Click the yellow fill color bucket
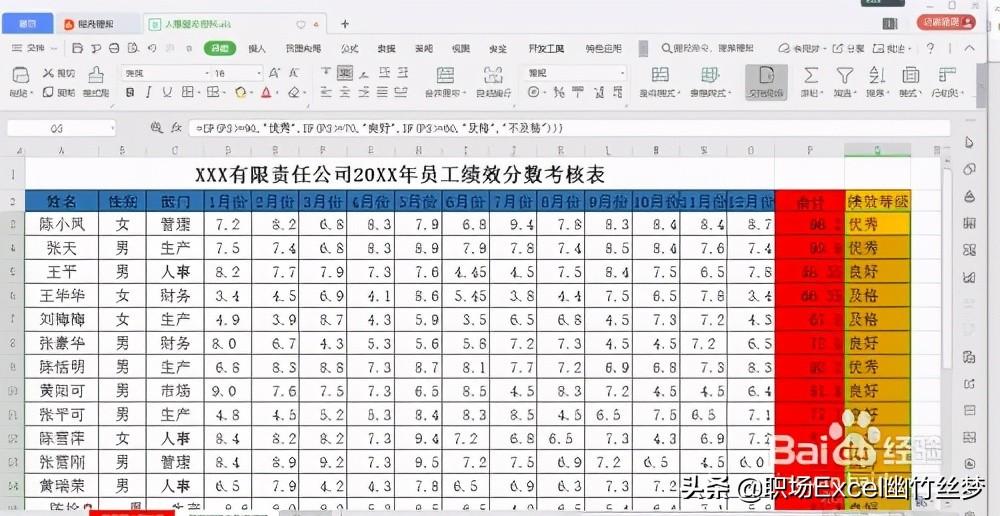Screen dimensions: 1000x516 pyautogui.click(x=240, y=92)
